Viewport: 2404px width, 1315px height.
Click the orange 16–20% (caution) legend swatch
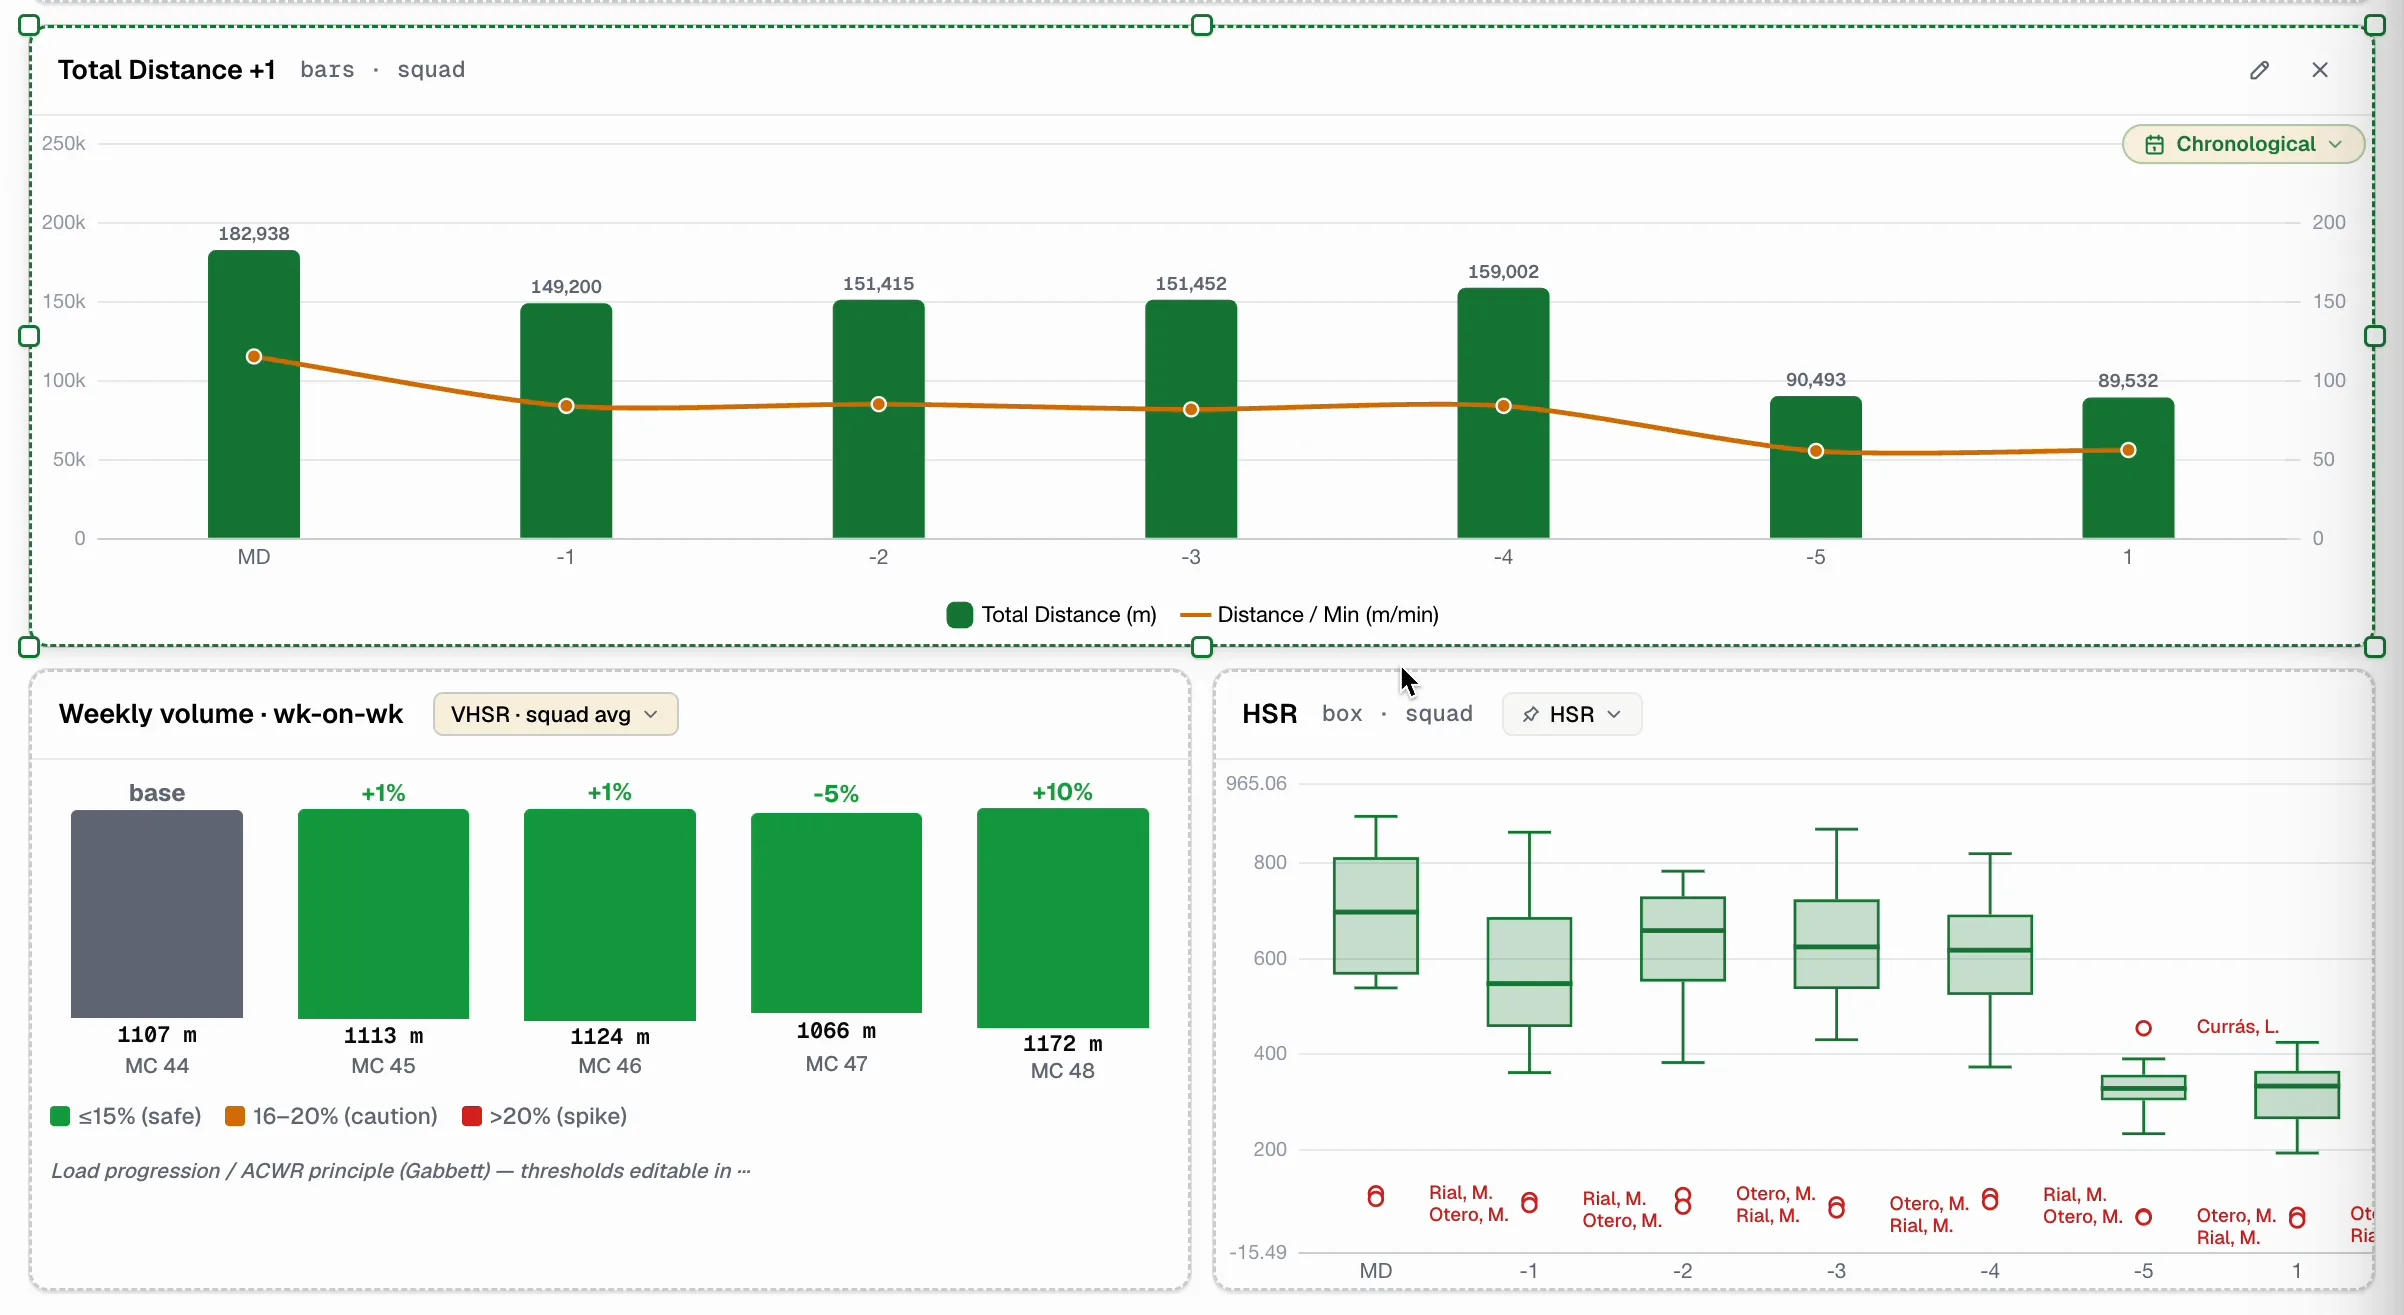pos(235,1116)
